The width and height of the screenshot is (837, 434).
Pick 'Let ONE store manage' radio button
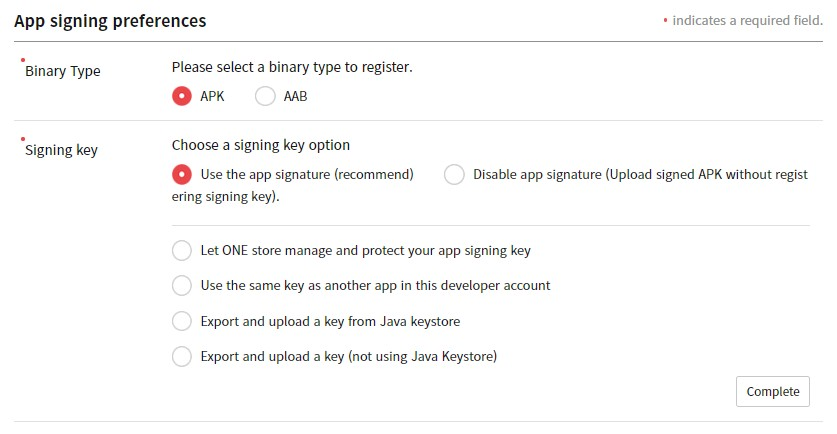(x=181, y=250)
